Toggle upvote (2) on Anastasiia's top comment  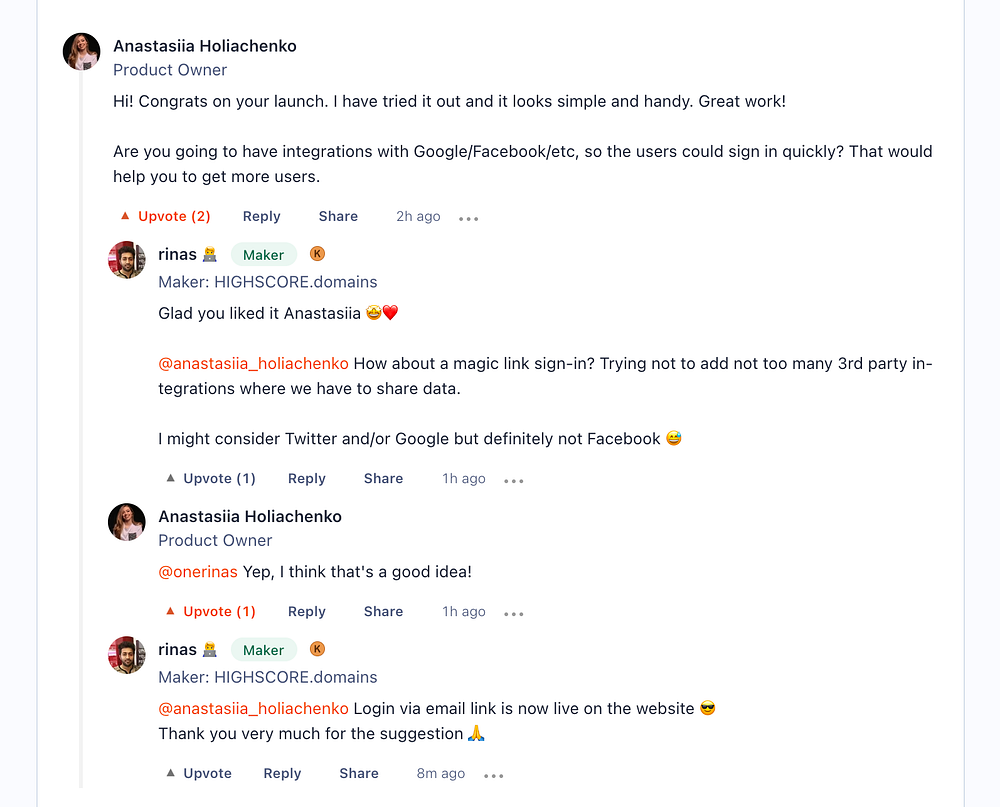165,216
